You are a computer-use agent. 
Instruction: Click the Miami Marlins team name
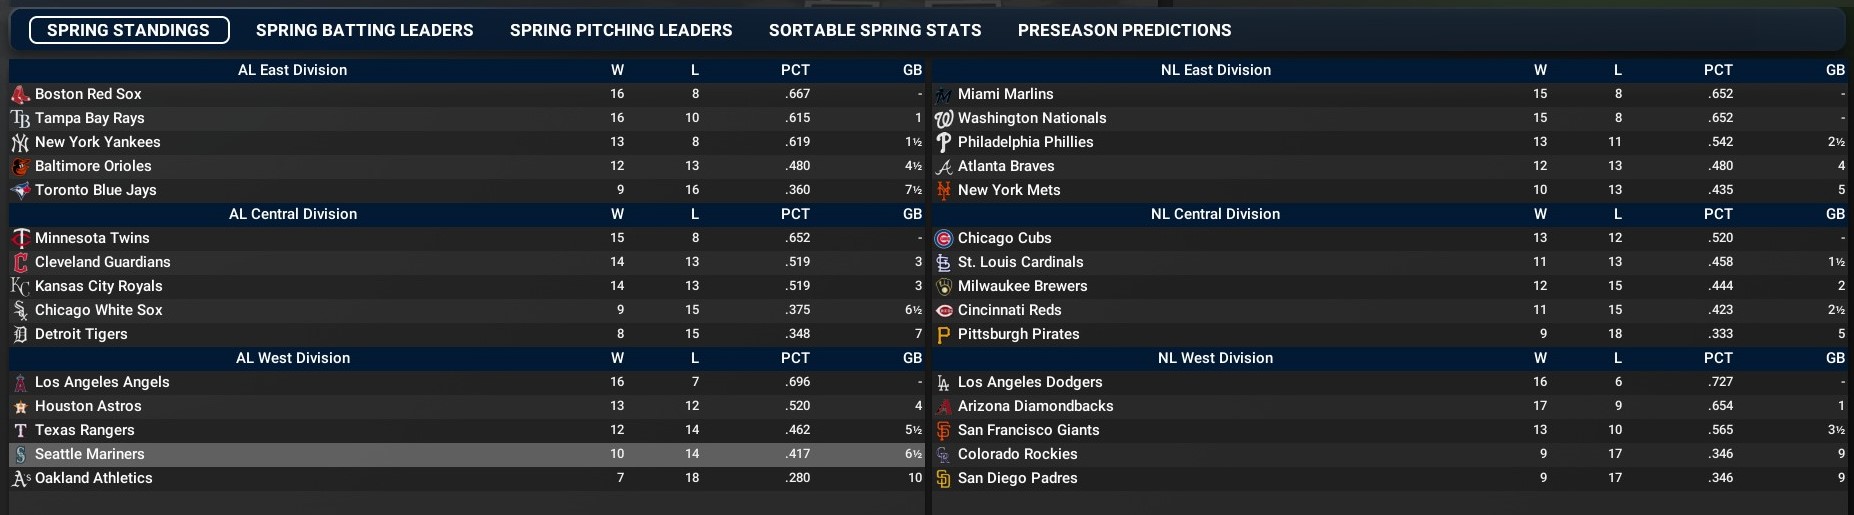[1005, 94]
